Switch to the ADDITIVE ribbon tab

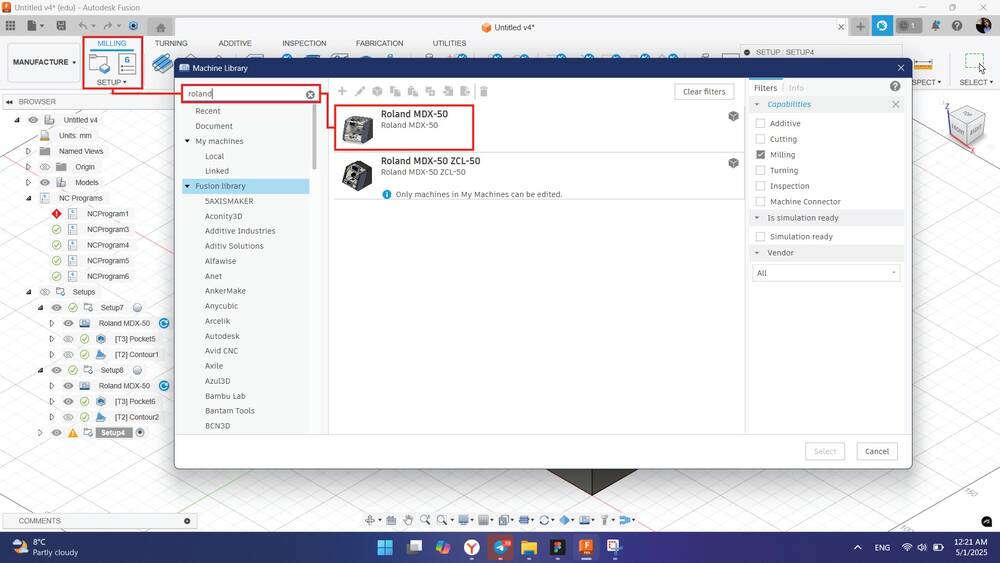coord(235,43)
